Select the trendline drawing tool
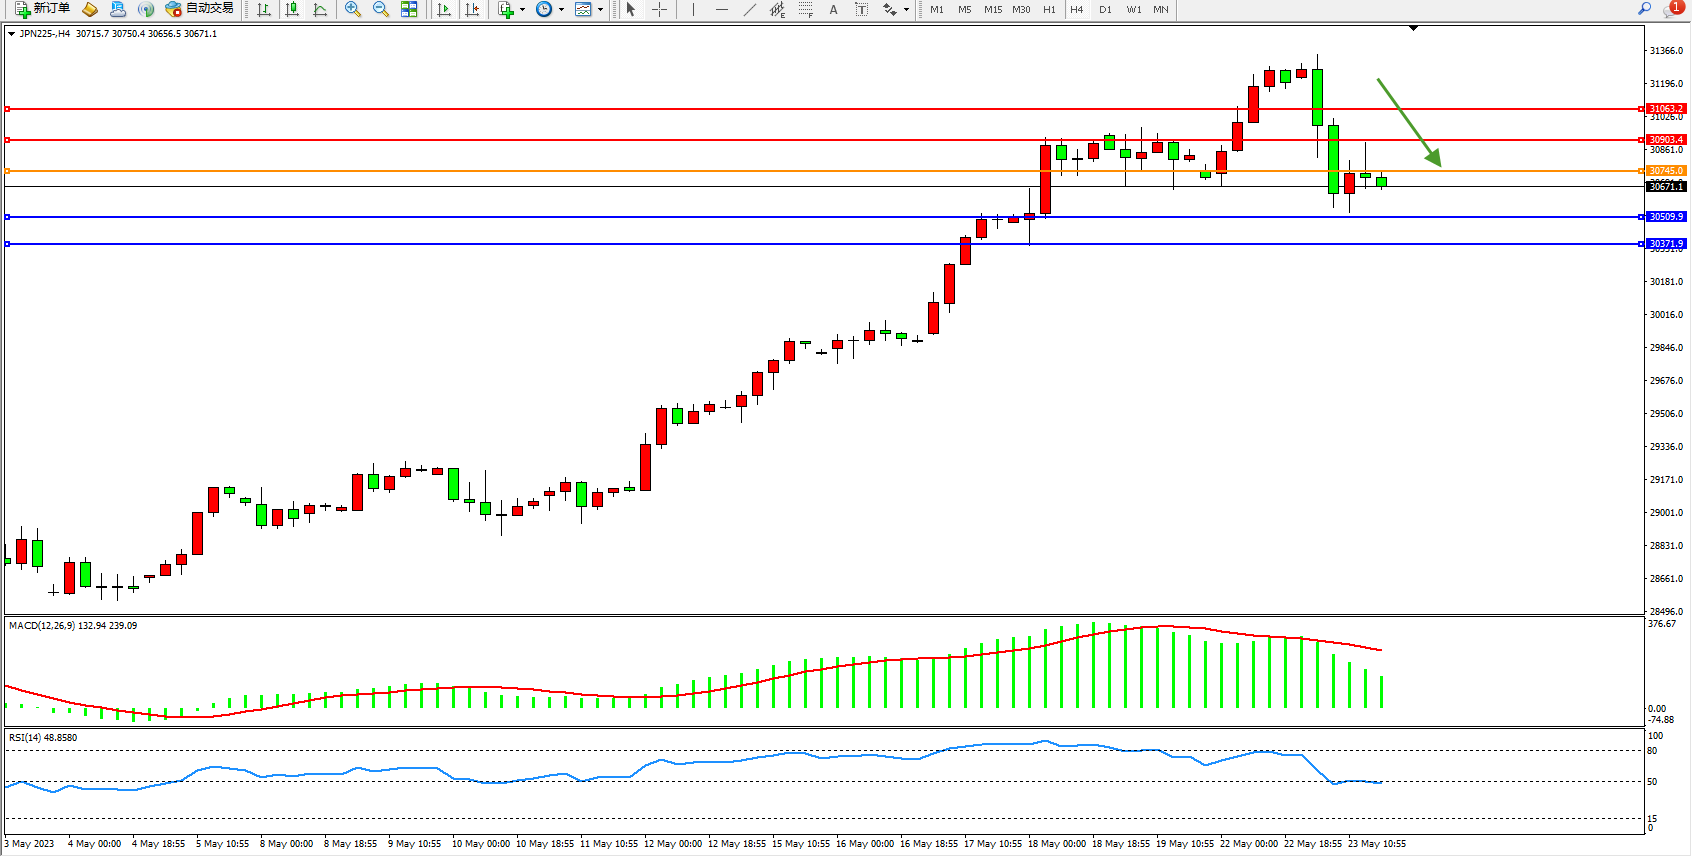1692x857 pixels. coord(749,9)
